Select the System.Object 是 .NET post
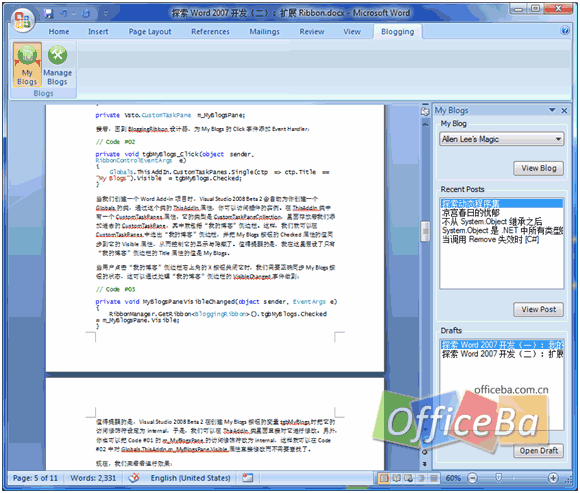580x493 pixels. pyautogui.click(x=502, y=230)
